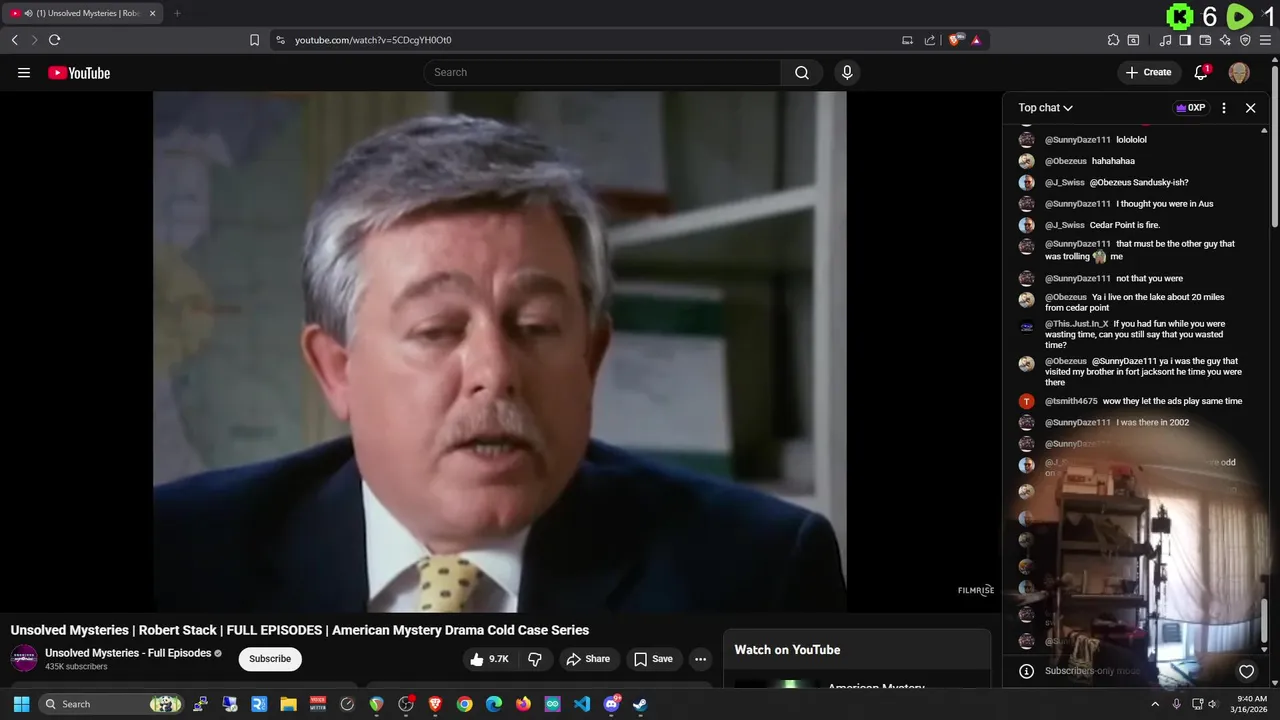Click the heart reaction icon in chat
The height and width of the screenshot is (720, 1280).
[x=1246, y=671]
